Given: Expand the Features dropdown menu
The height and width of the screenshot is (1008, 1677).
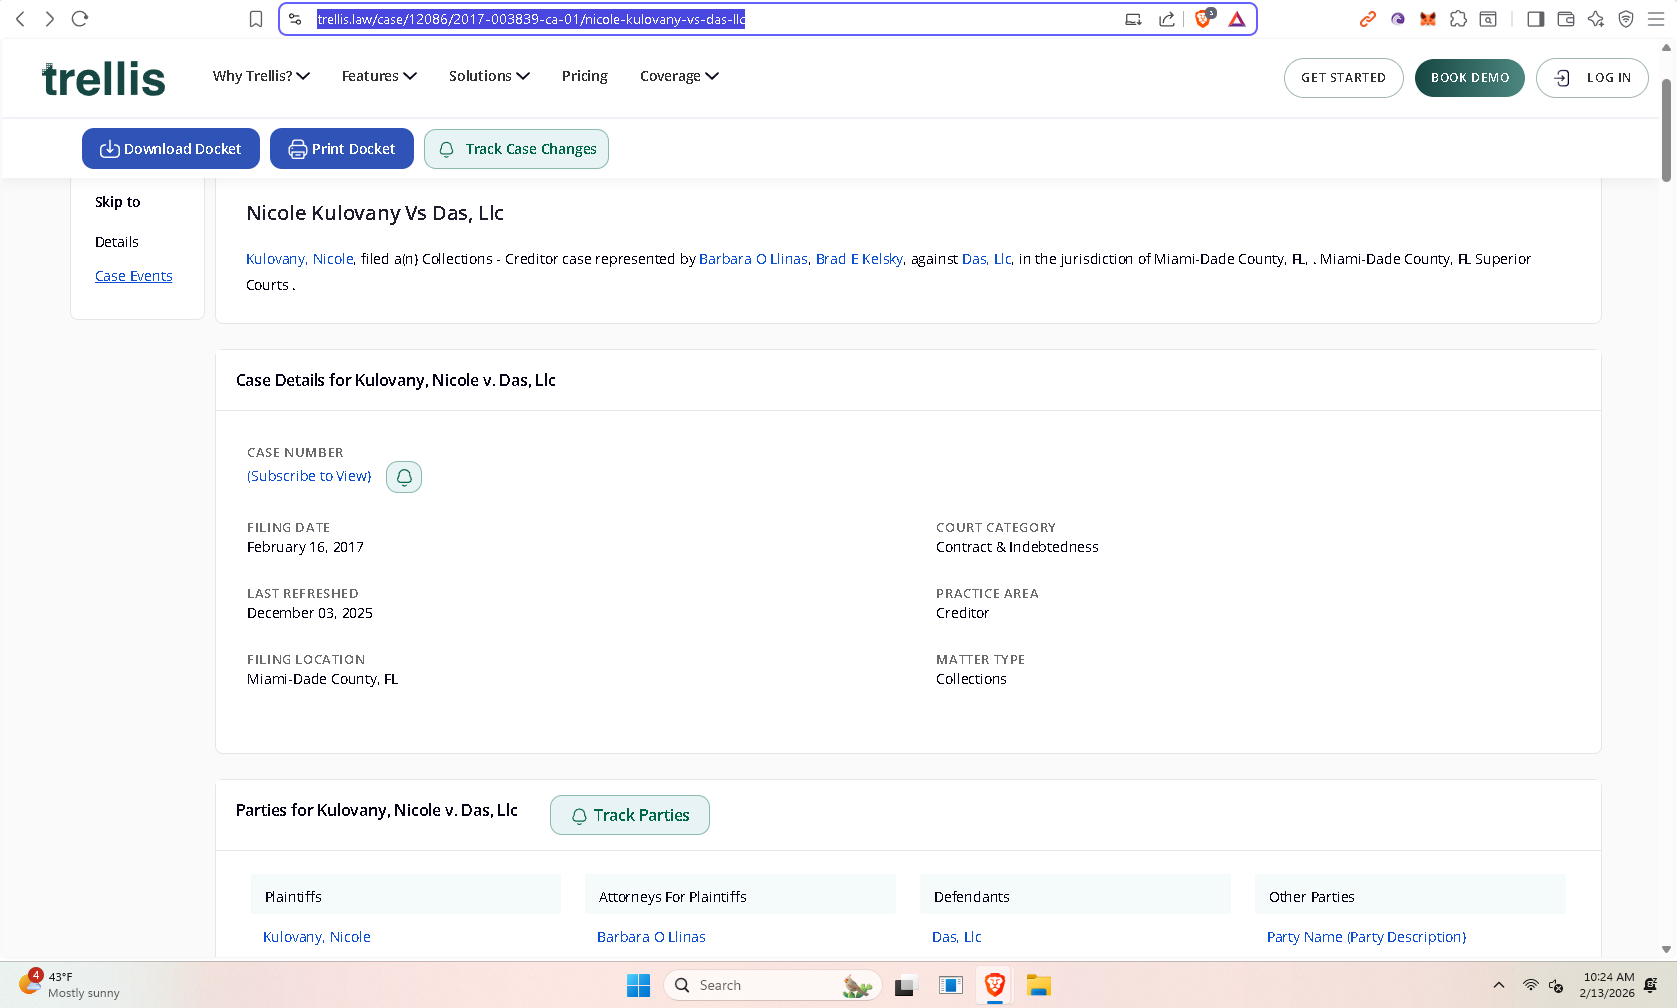Looking at the screenshot, I should tap(379, 76).
